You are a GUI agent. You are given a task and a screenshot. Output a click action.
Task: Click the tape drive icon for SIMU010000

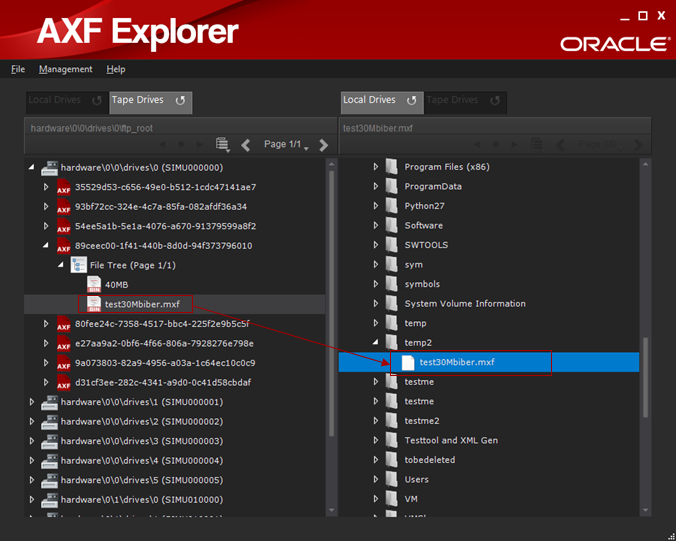[x=49, y=500]
